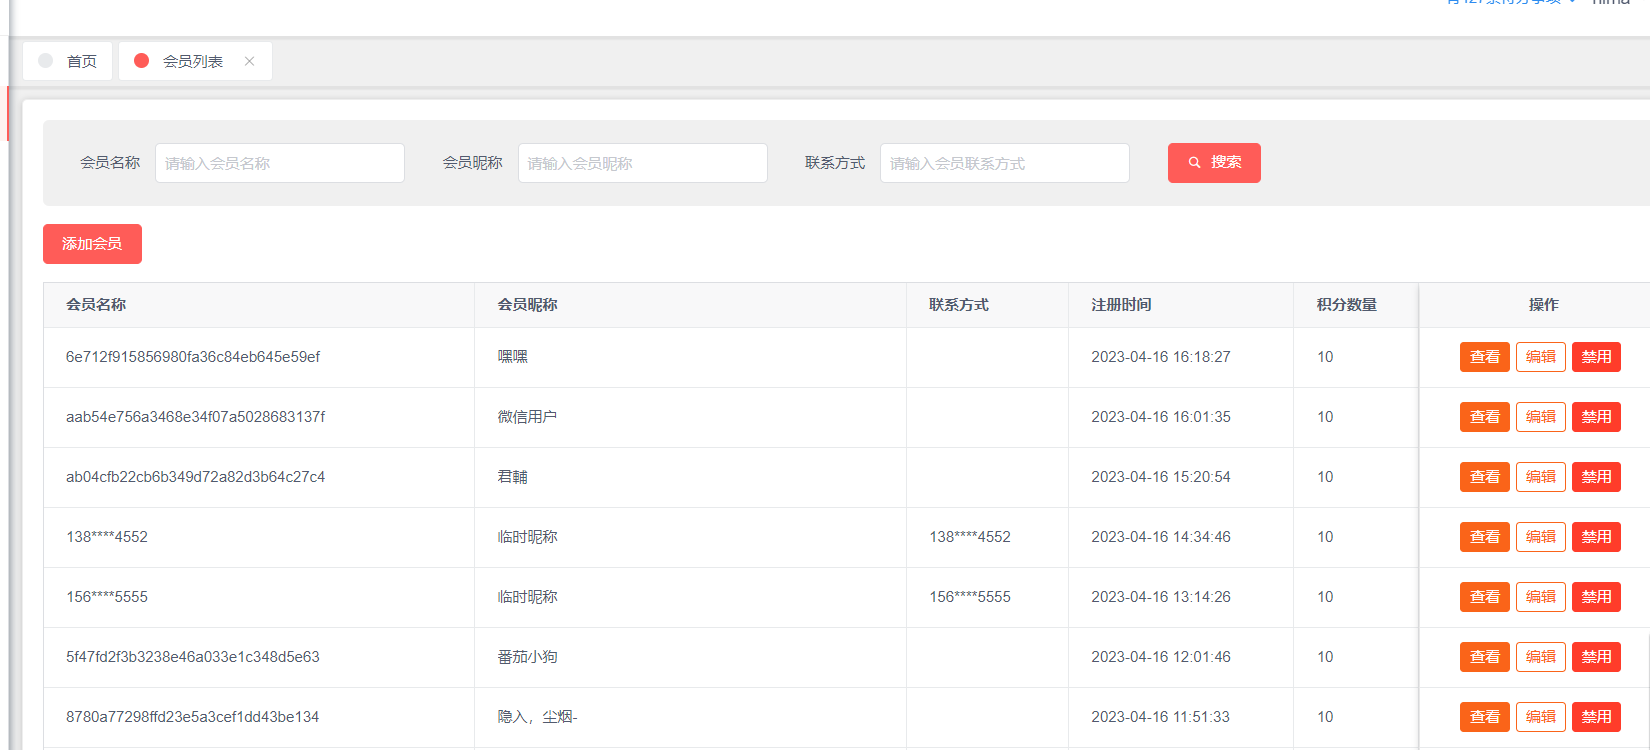Click nickname 番茄小狗
Viewport: 1650px width, 750px height.
click(528, 657)
